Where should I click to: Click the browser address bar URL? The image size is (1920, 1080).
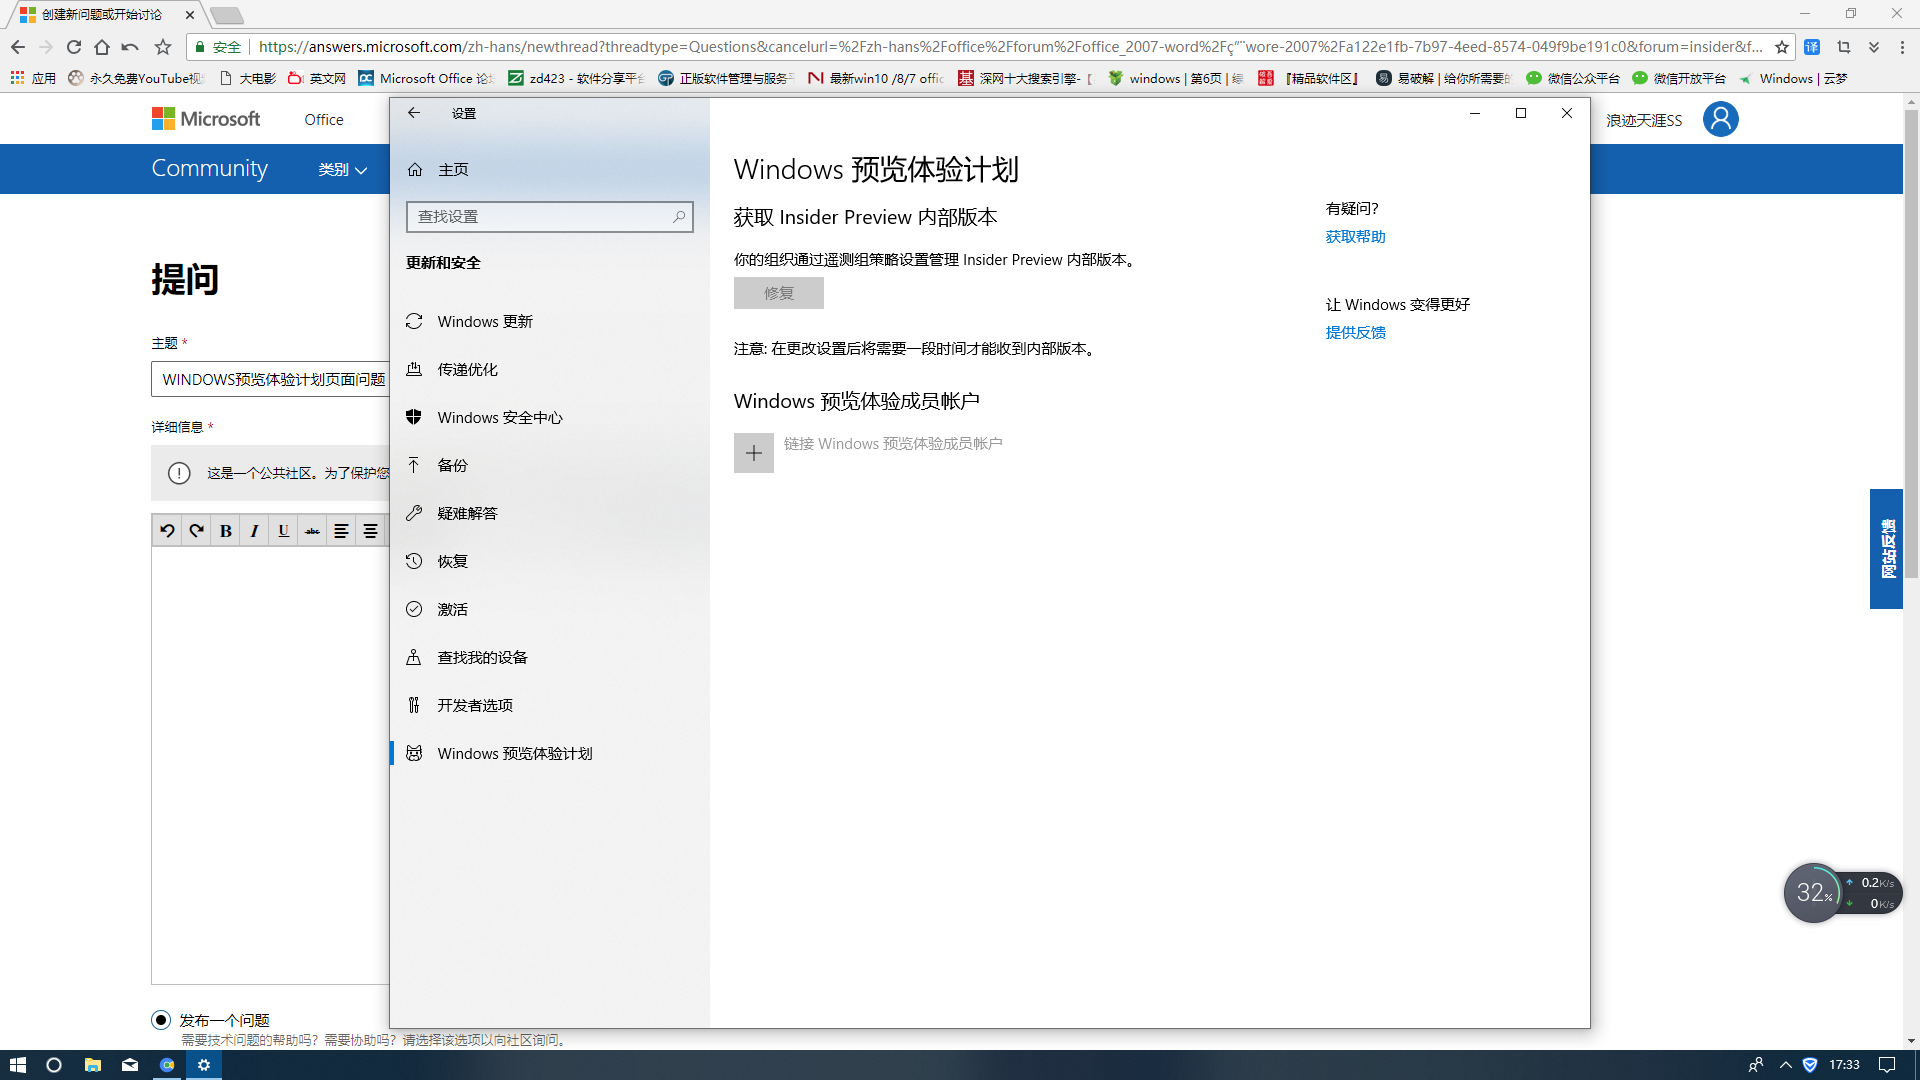coord(1010,47)
